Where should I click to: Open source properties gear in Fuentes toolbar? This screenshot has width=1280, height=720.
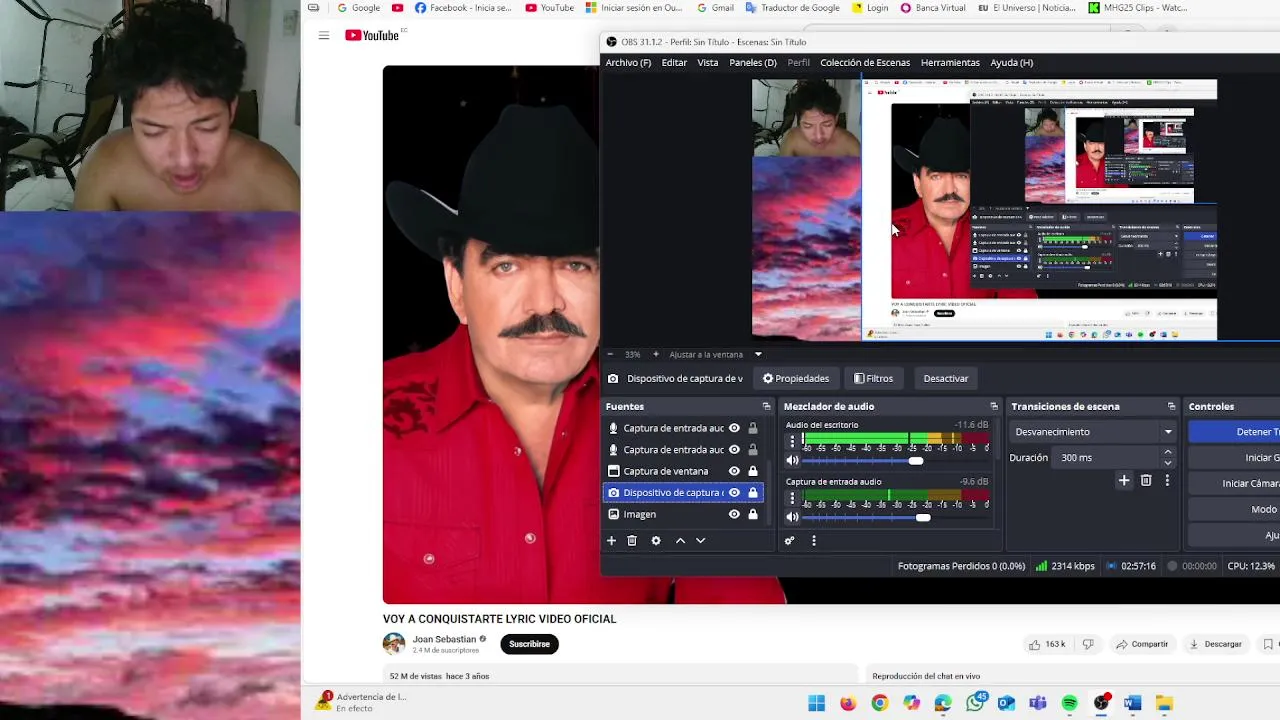point(656,540)
